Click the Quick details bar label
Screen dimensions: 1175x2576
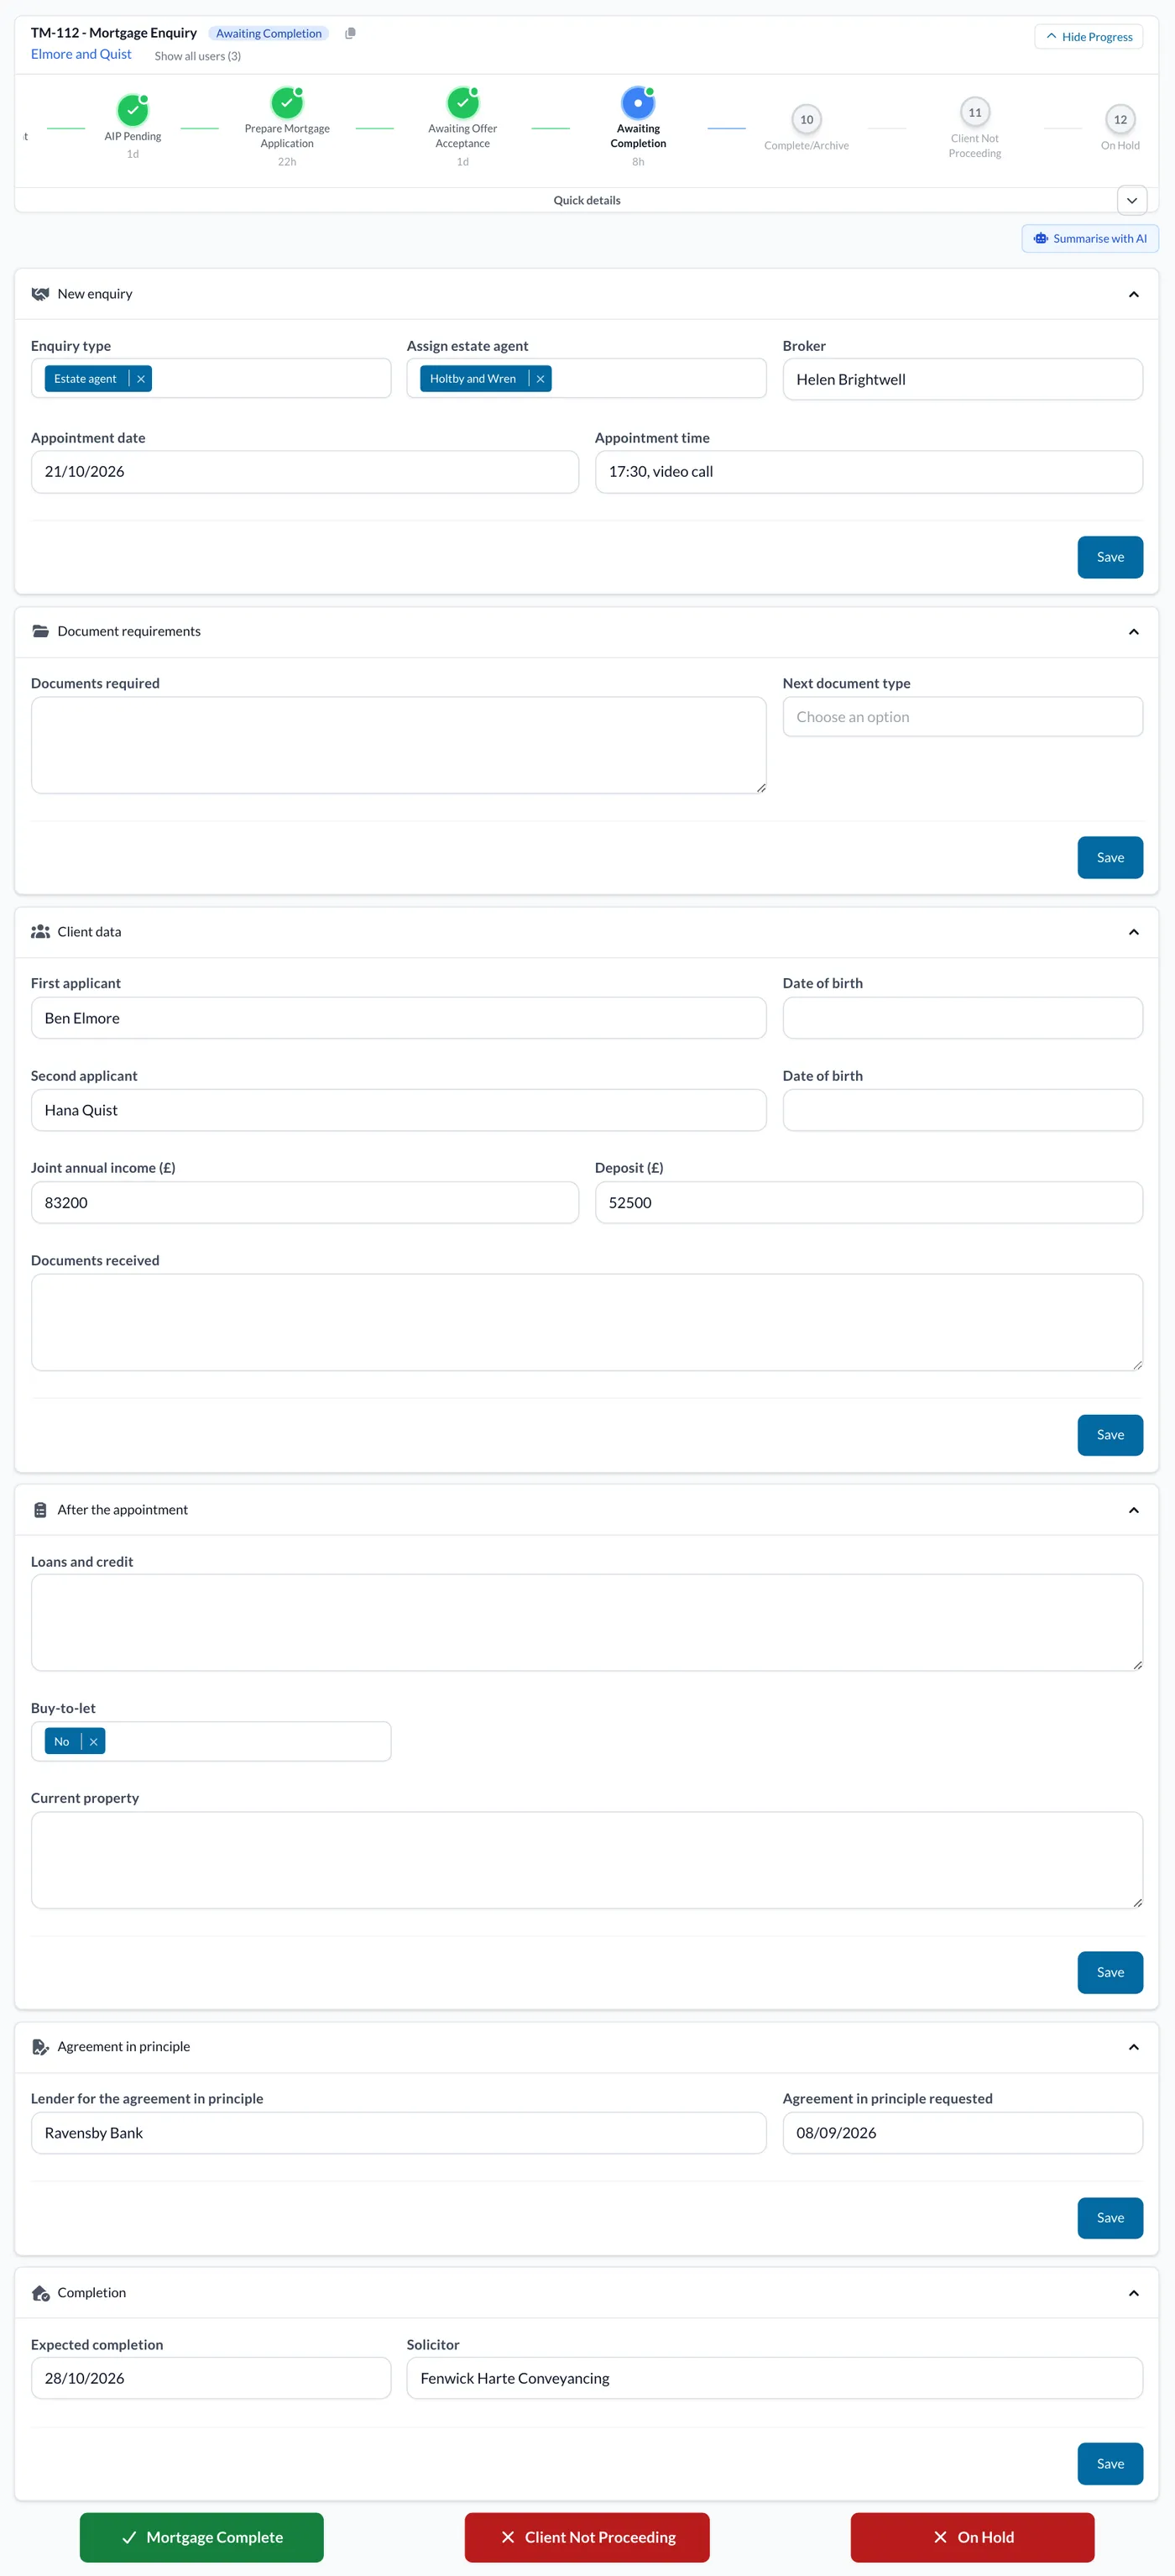click(587, 200)
